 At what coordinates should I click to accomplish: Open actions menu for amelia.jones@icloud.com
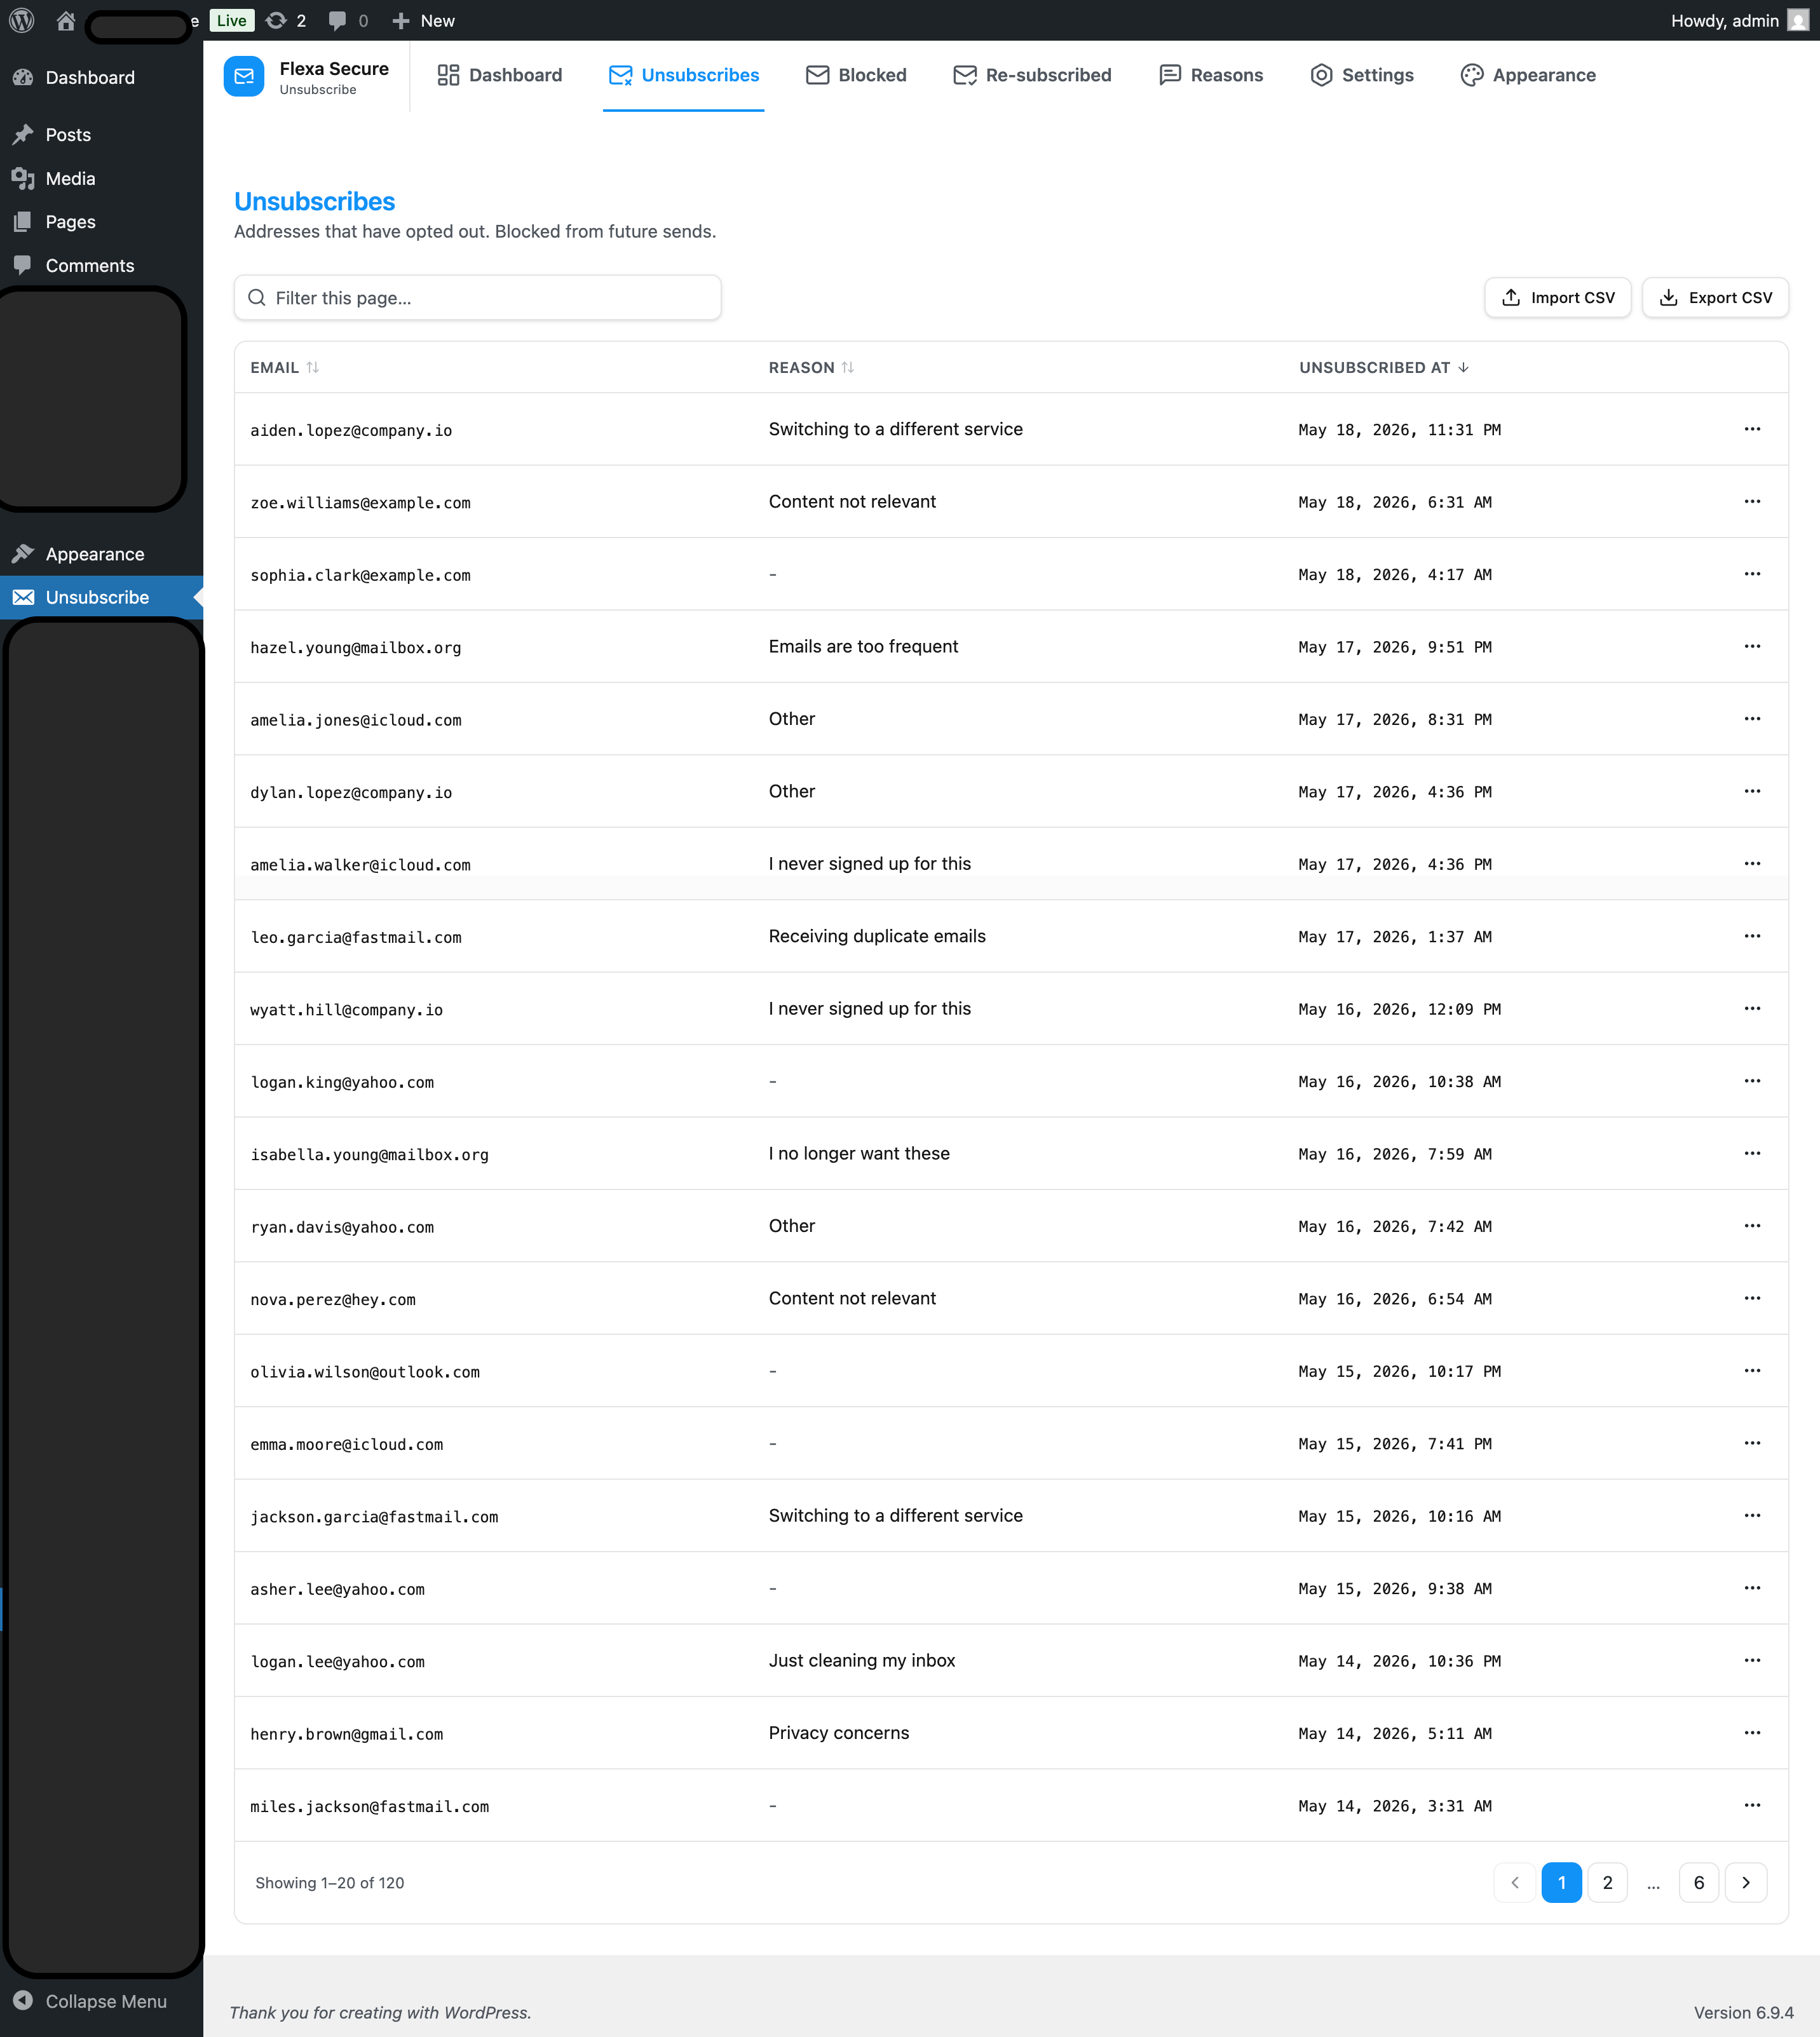click(x=1752, y=719)
